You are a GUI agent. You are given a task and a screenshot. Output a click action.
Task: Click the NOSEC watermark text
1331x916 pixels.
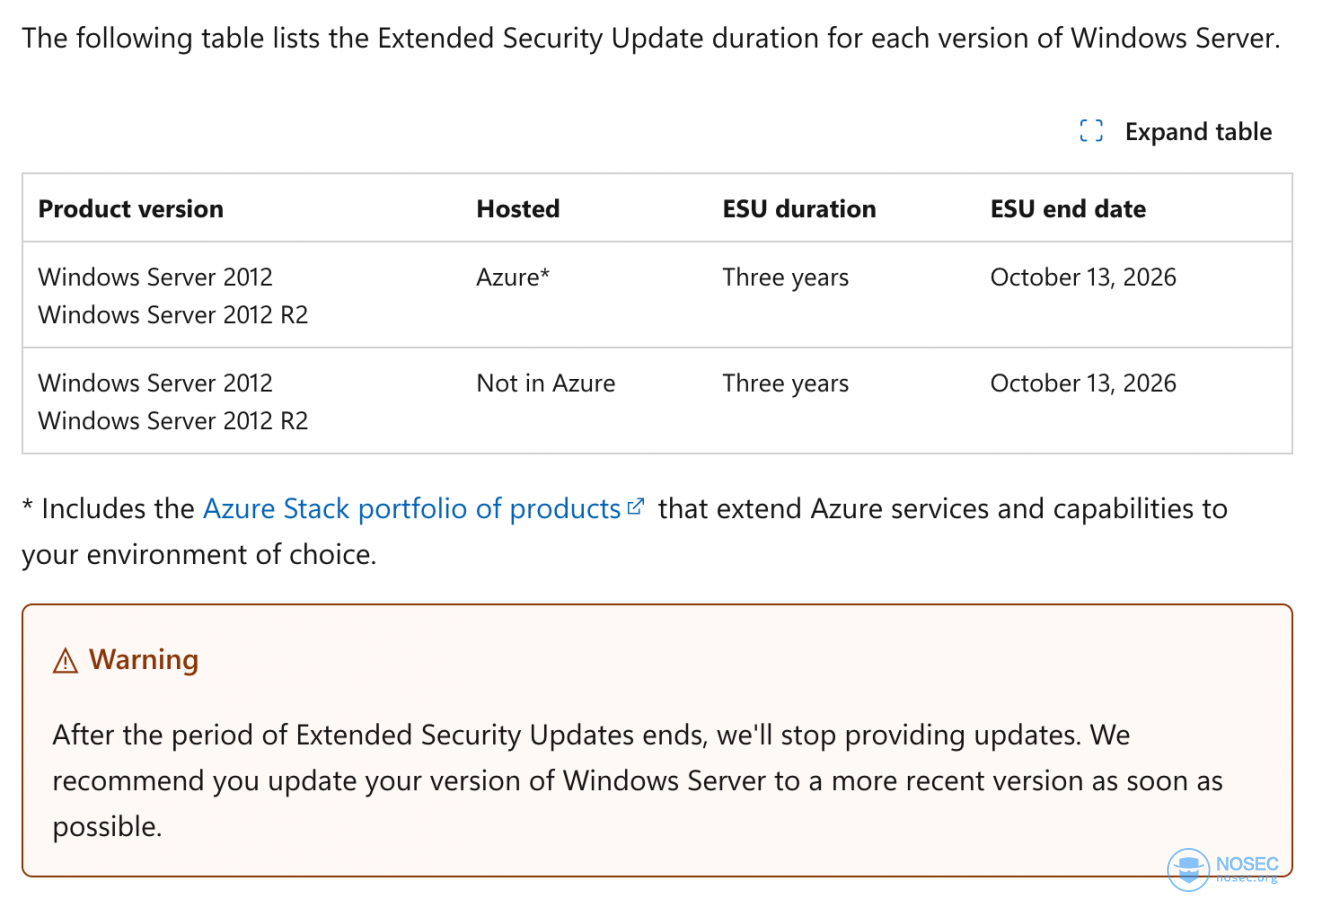pyautogui.click(x=1247, y=864)
